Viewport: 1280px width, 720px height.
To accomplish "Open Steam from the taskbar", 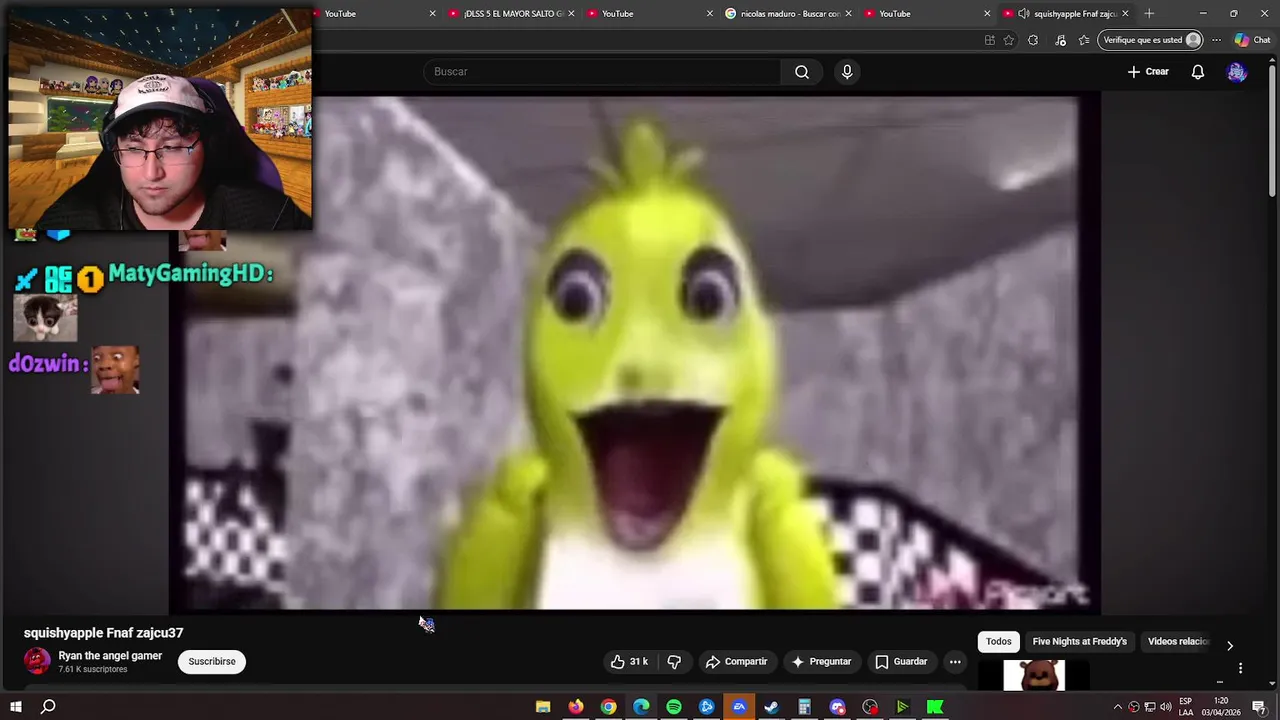I will (x=771, y=707).
